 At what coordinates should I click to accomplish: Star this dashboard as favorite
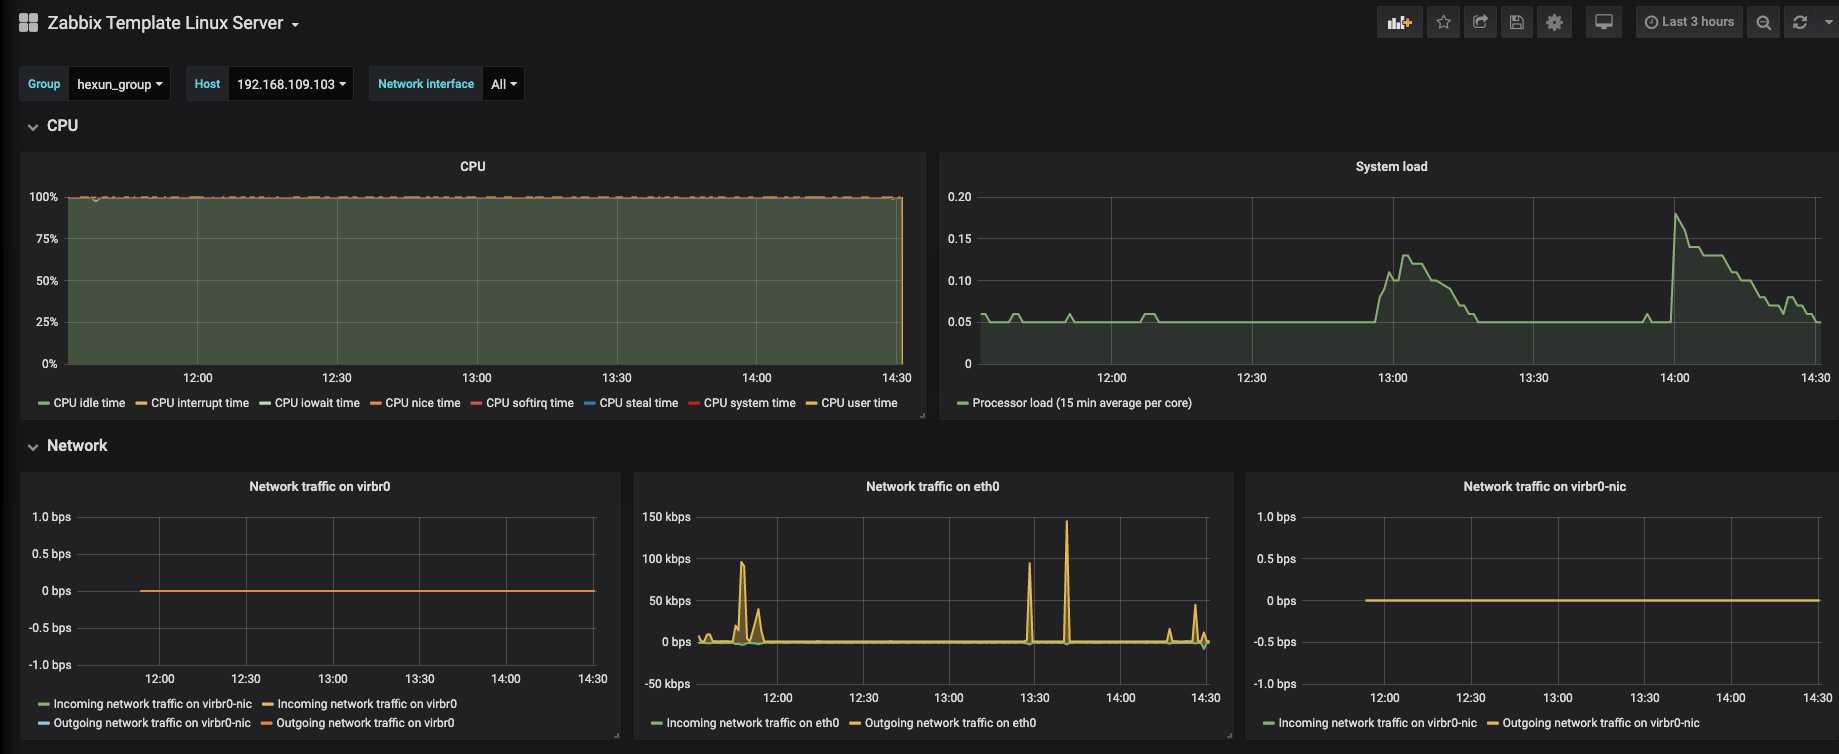[1443, 22]
